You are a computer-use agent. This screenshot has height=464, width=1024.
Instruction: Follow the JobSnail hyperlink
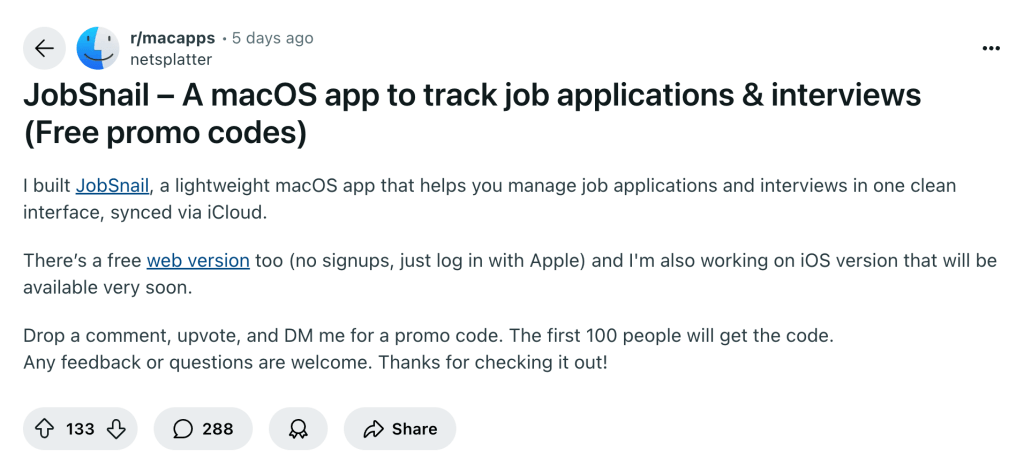pos(114,186)
